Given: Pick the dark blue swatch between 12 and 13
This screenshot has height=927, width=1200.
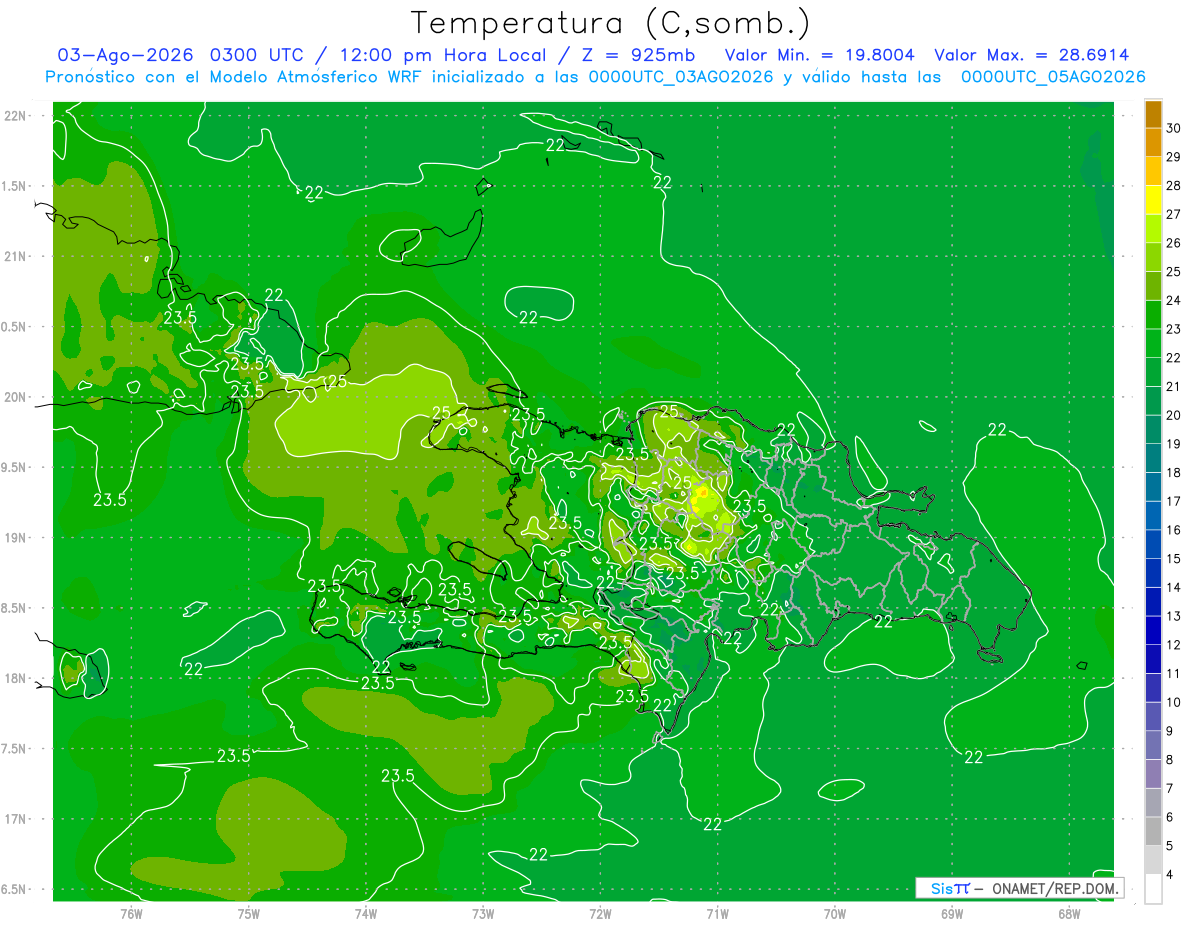Looking at the screenshot, I should coord(1153,630).
